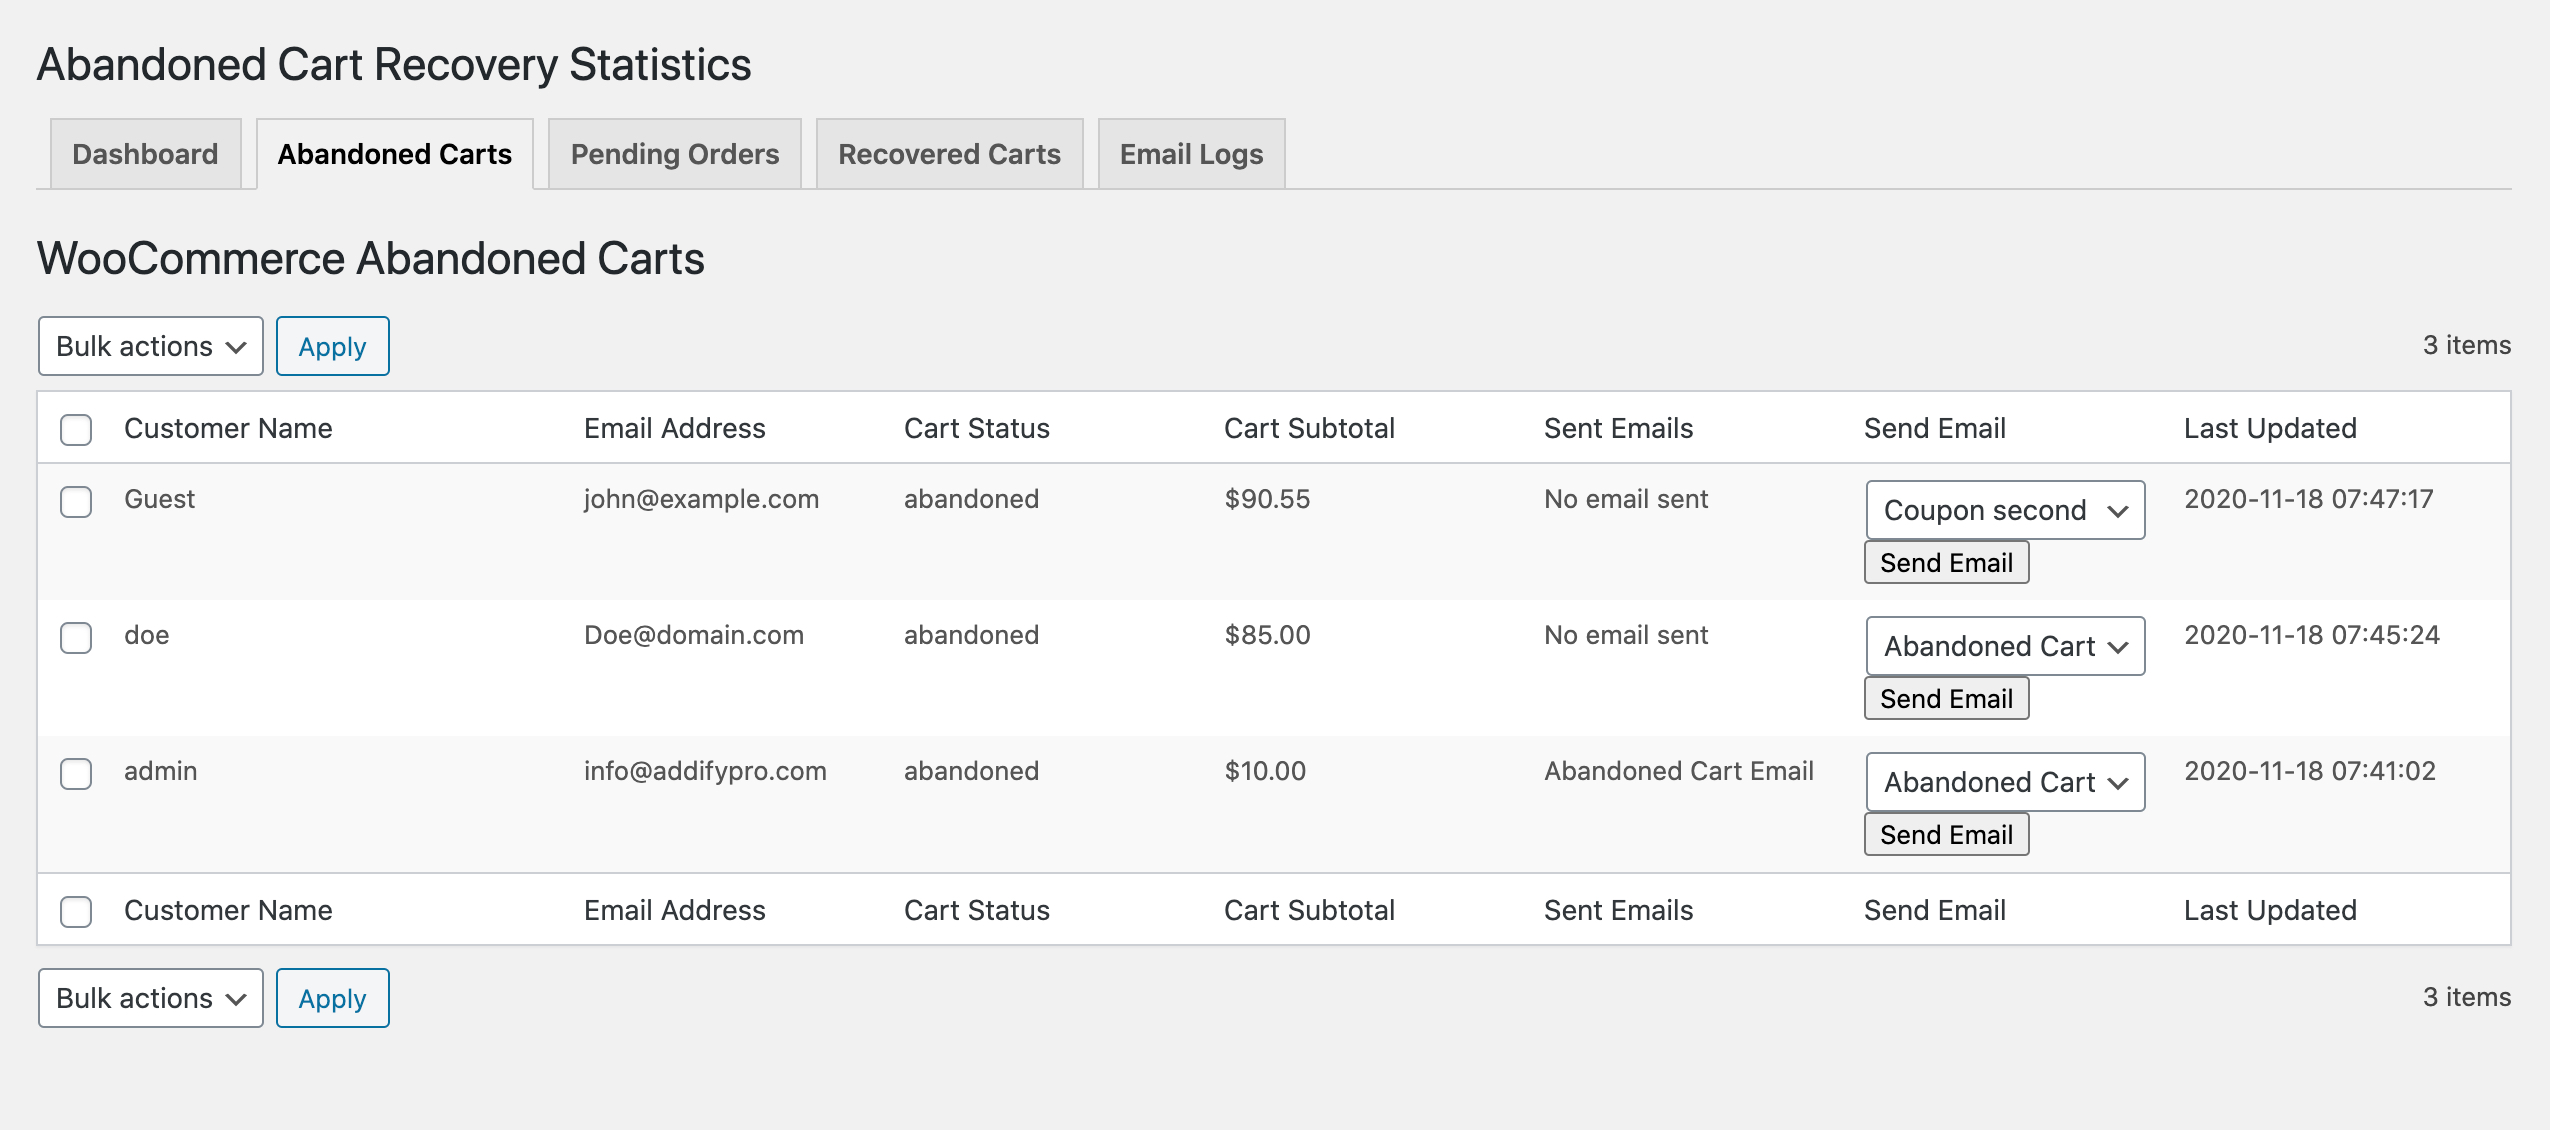Expand the Coupon second email template dropdown

click(x=2004, y=510)
